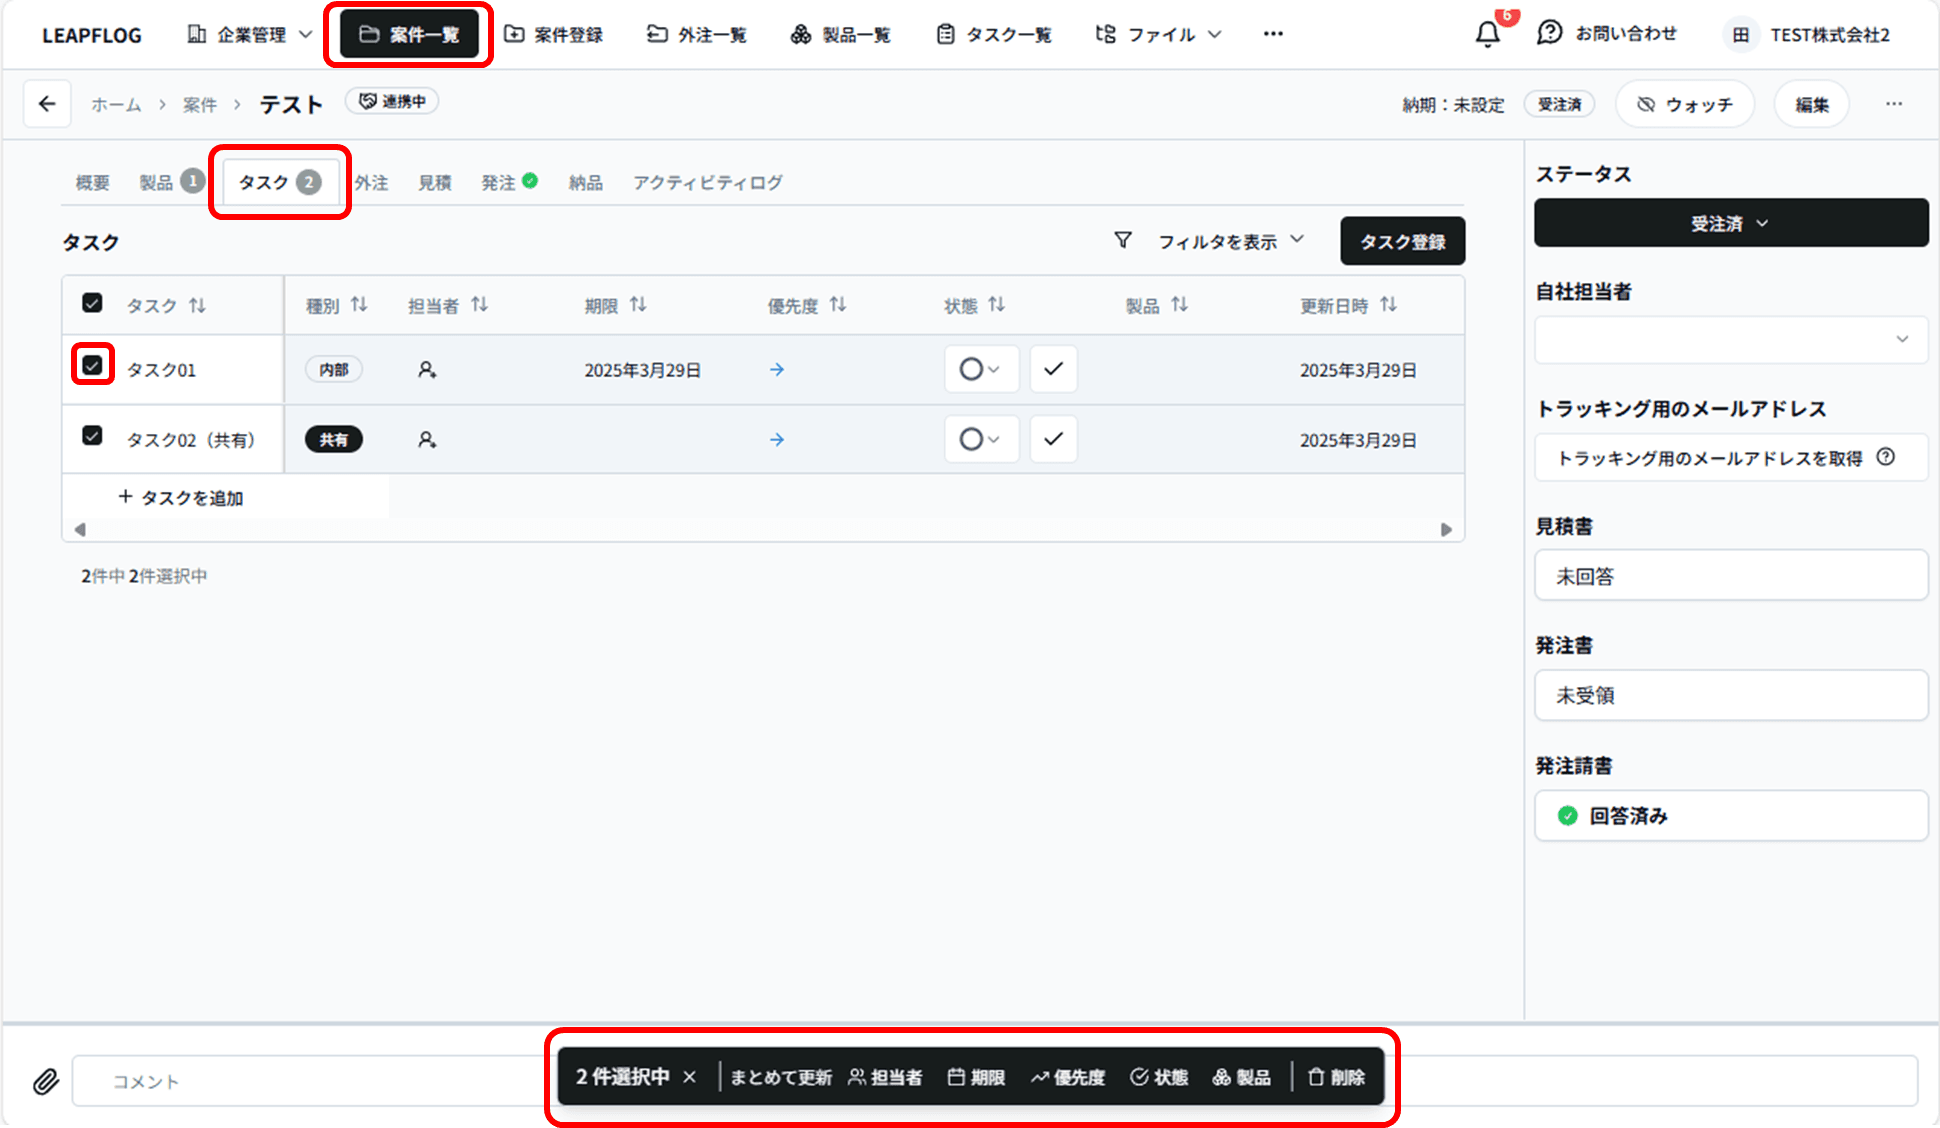Click the notification bell icon

(1487, 35)
